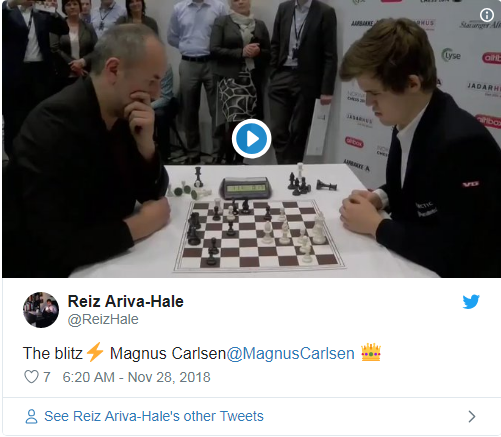The width and height of the screenshot is (501, 437).
Task: Click the lightning bolt emoji in tweet
Action: tap(95, 352)
